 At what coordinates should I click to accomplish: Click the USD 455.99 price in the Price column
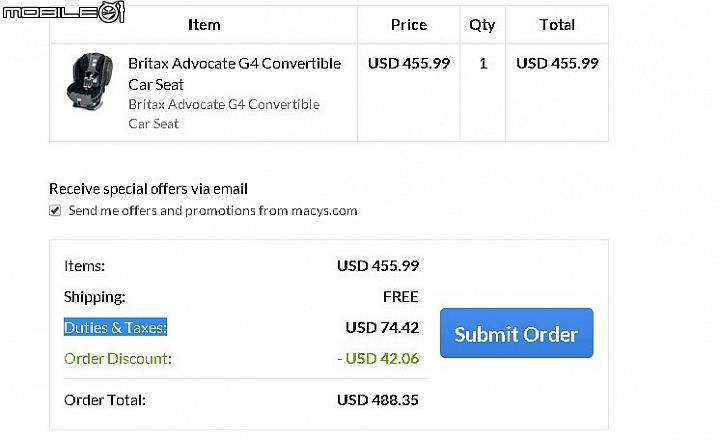coord(409,63)
